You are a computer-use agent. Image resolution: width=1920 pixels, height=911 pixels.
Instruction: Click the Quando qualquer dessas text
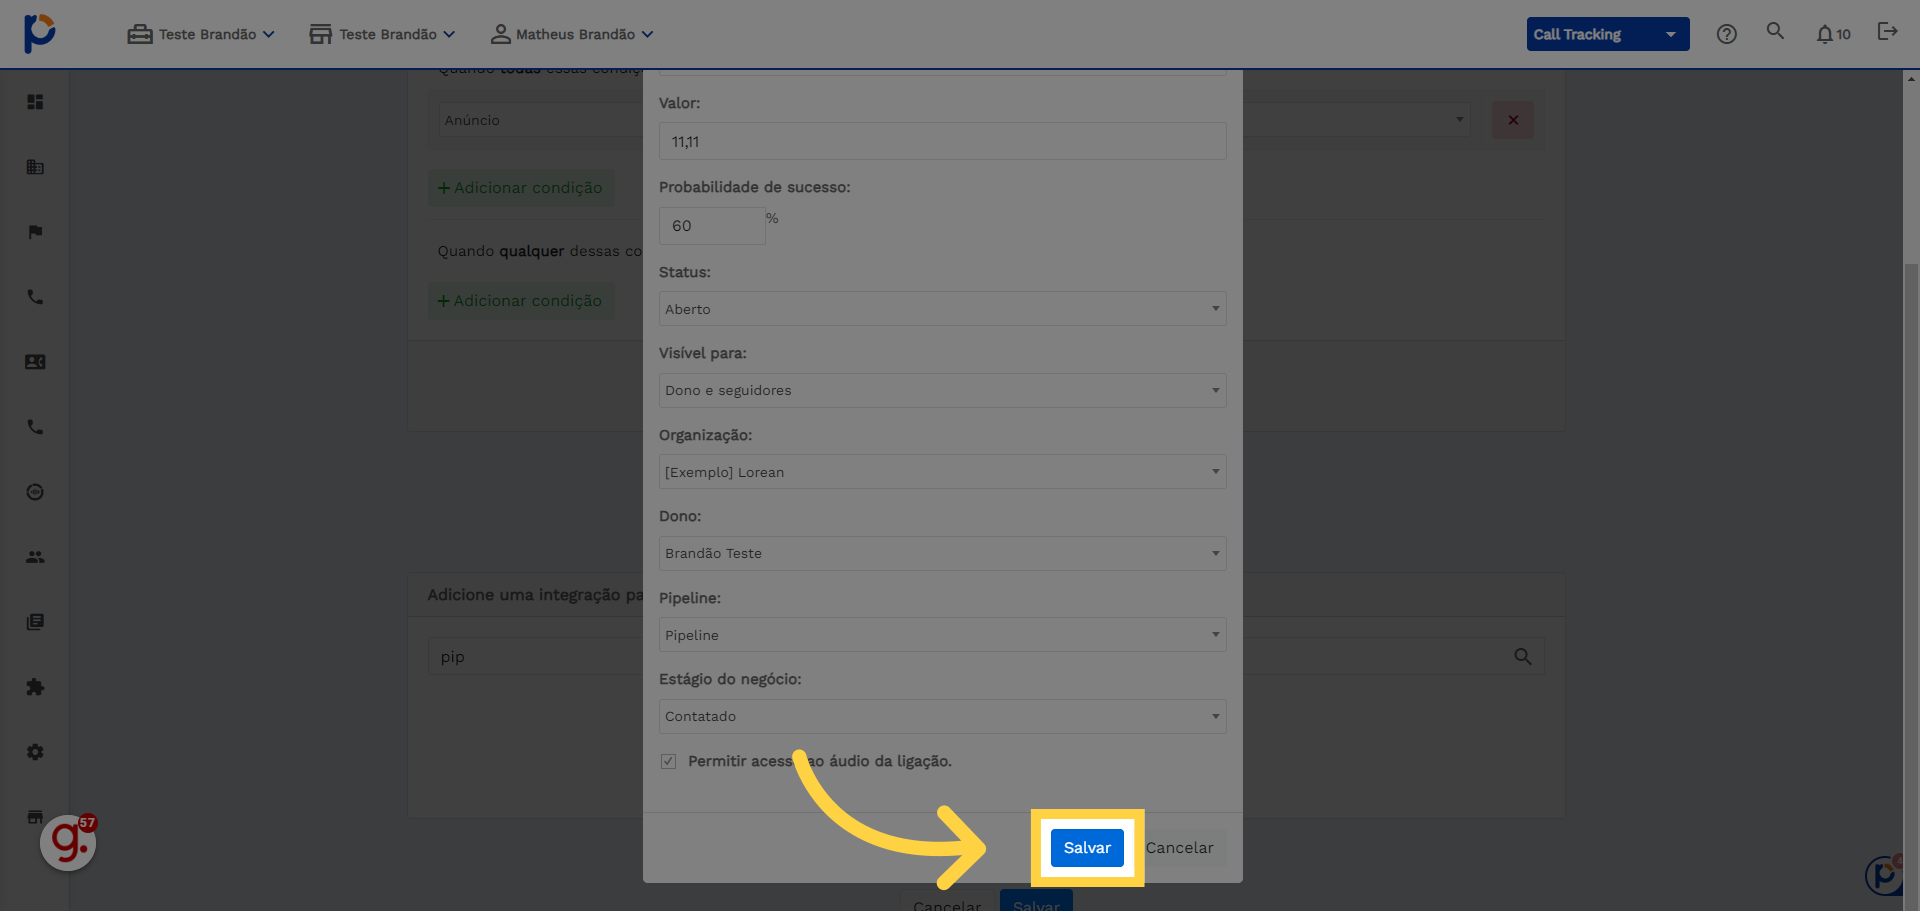point(540,251)
